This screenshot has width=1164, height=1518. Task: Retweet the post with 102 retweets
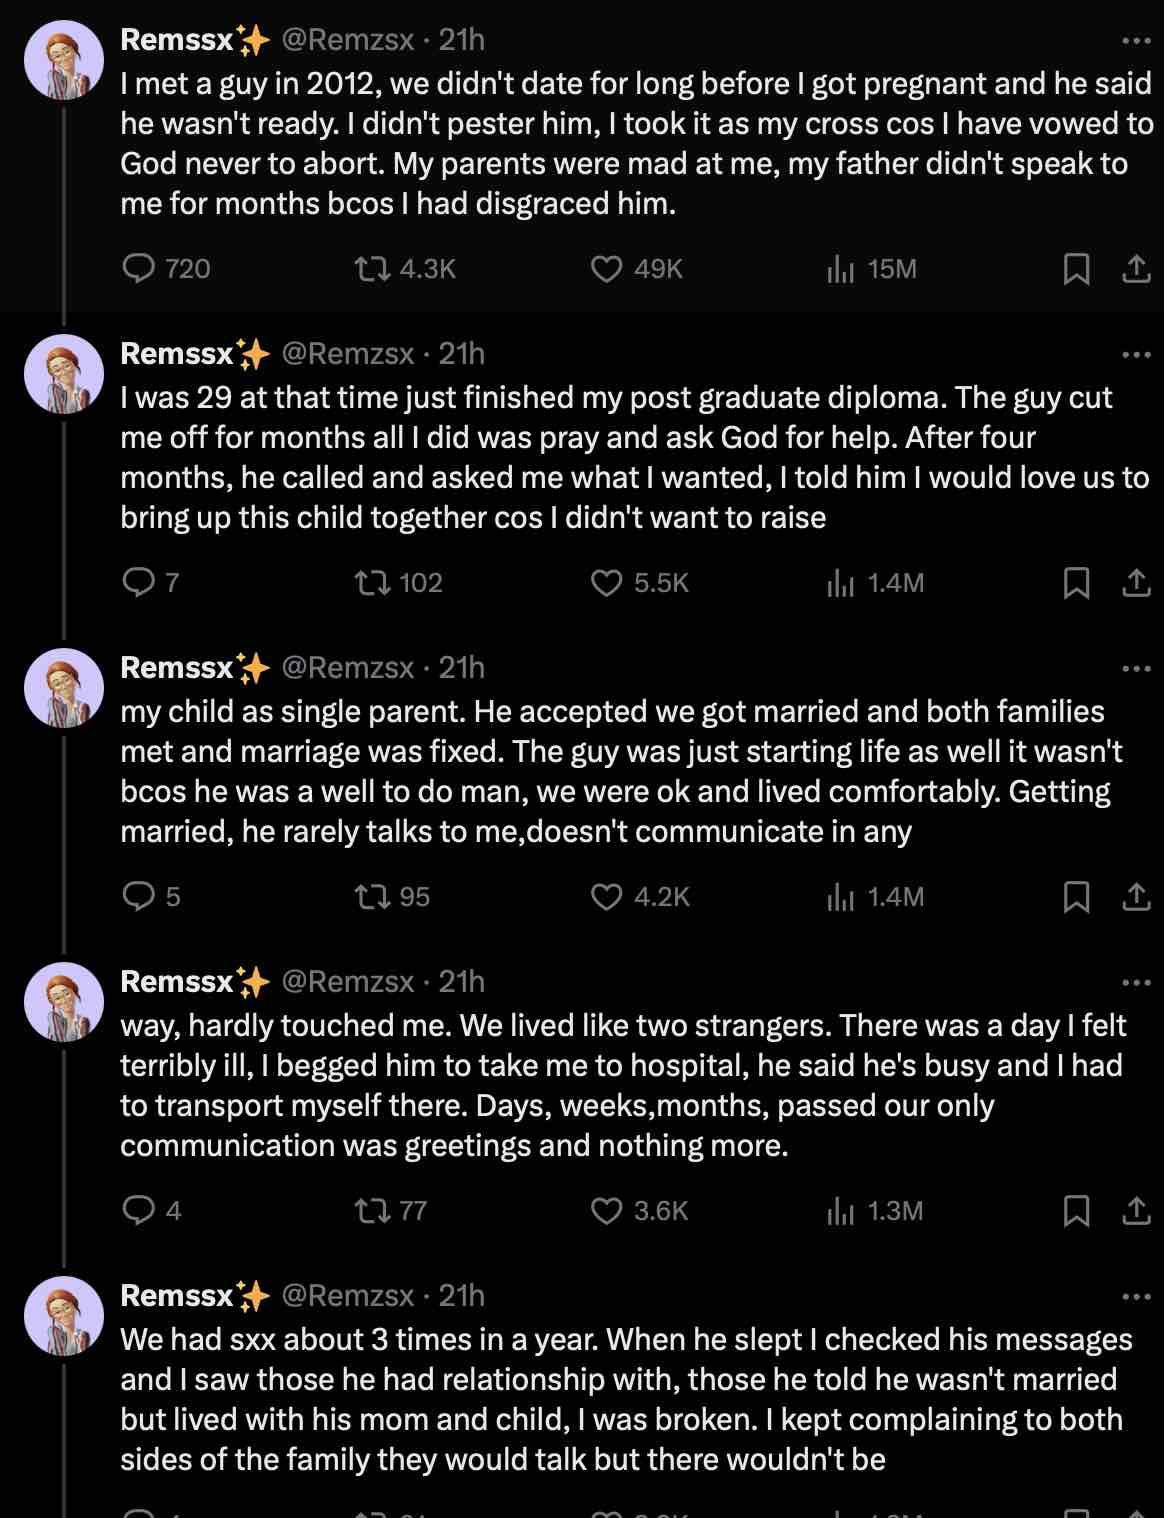point(373,583)
